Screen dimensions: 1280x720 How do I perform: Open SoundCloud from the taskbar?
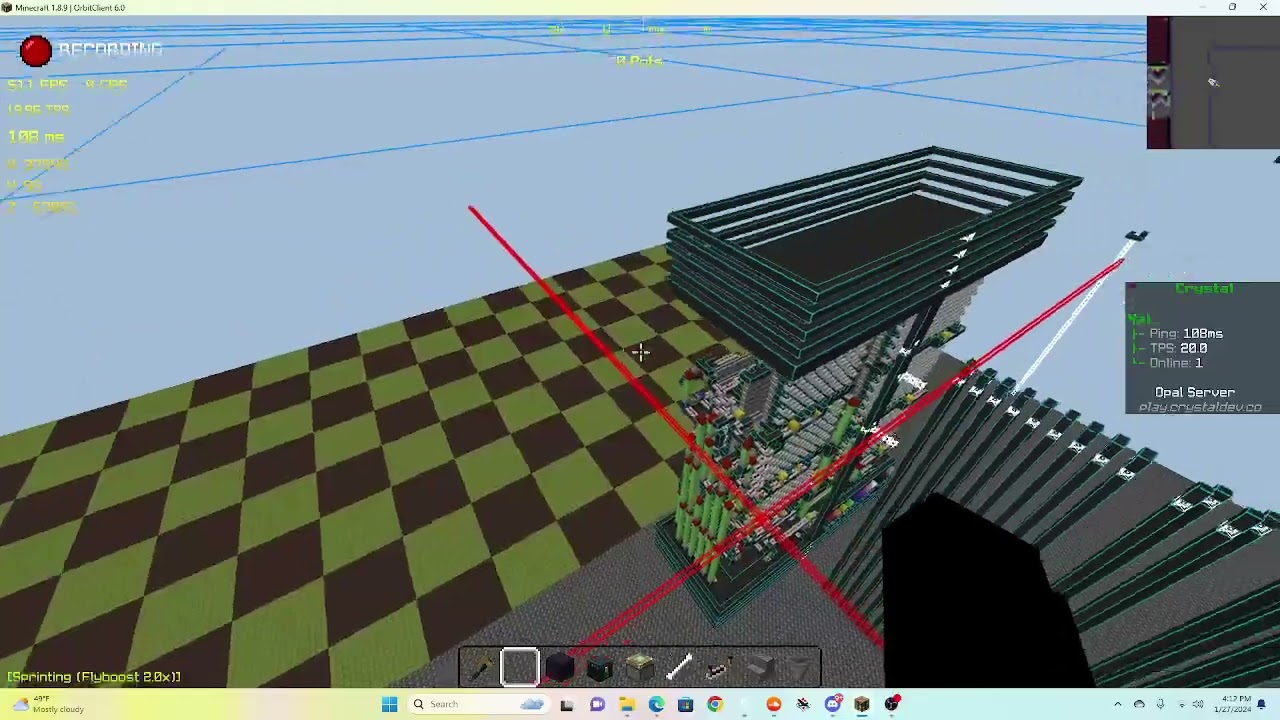click(773, 704)
